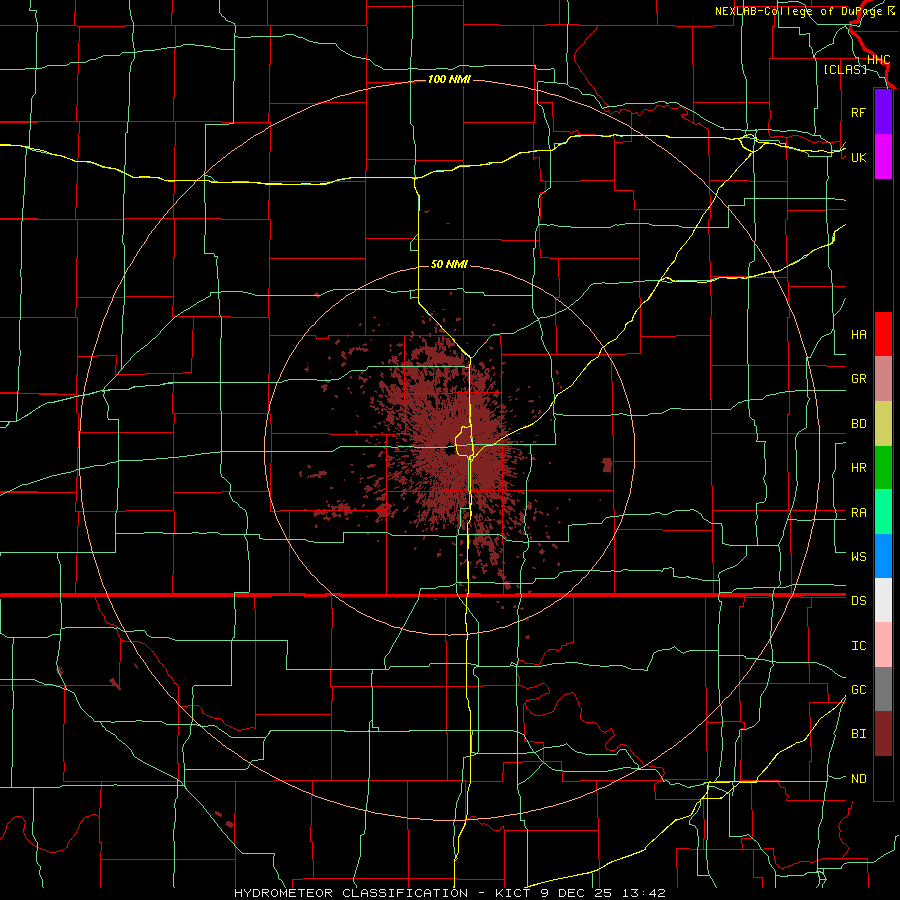The height and width of the screenshot is (900, 900).
Task: Click the 13:42 timestamp
Action: click(642, 893)
